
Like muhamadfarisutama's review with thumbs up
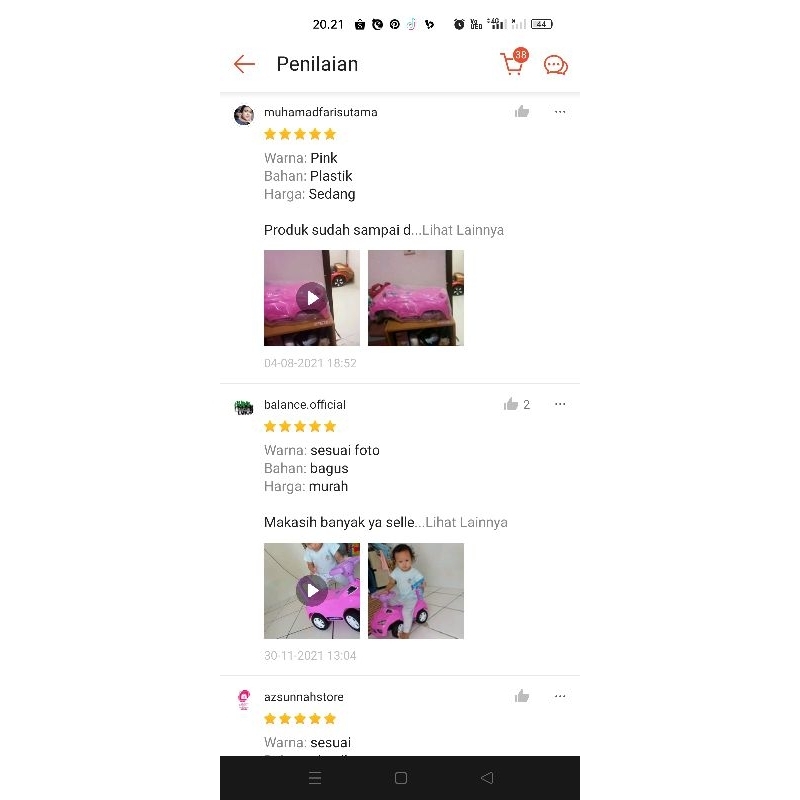(521, 112)
